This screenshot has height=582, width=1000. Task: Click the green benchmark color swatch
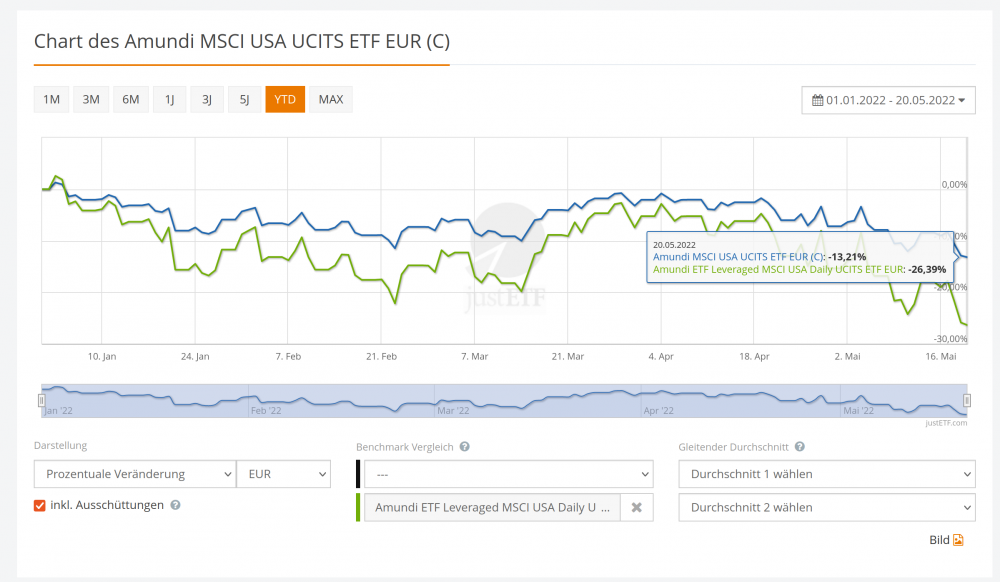358,507
